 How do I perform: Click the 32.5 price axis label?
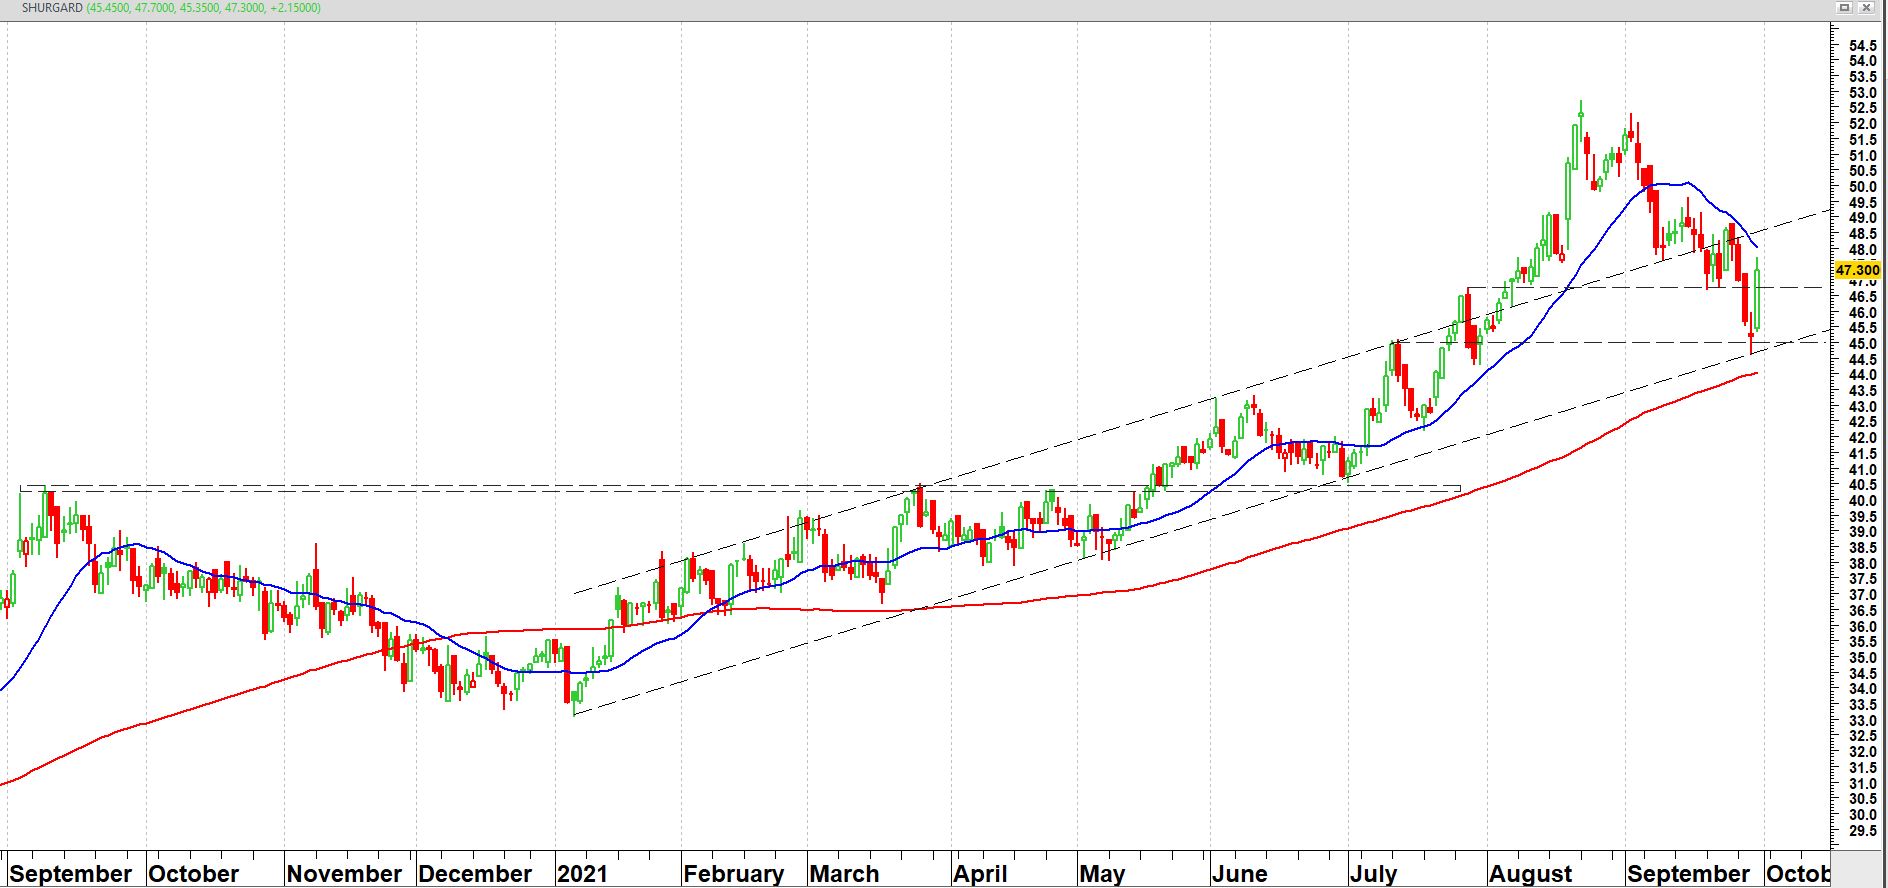click(x=1863, y=736)
